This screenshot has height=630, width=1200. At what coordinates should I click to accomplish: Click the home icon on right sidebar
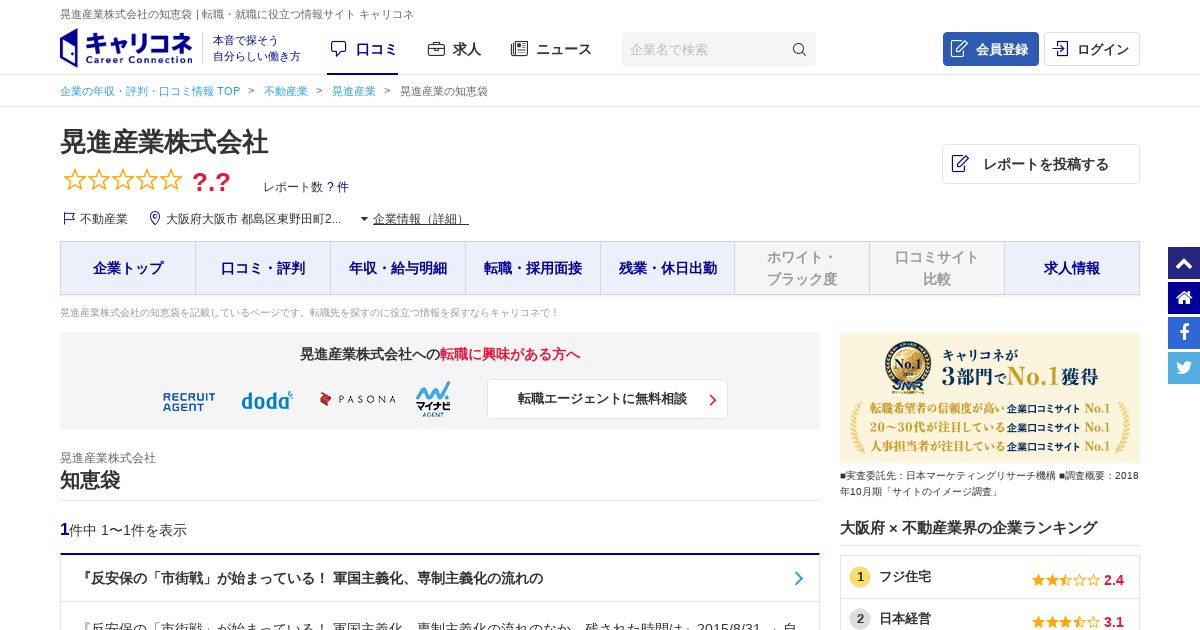pos(1184,298)
